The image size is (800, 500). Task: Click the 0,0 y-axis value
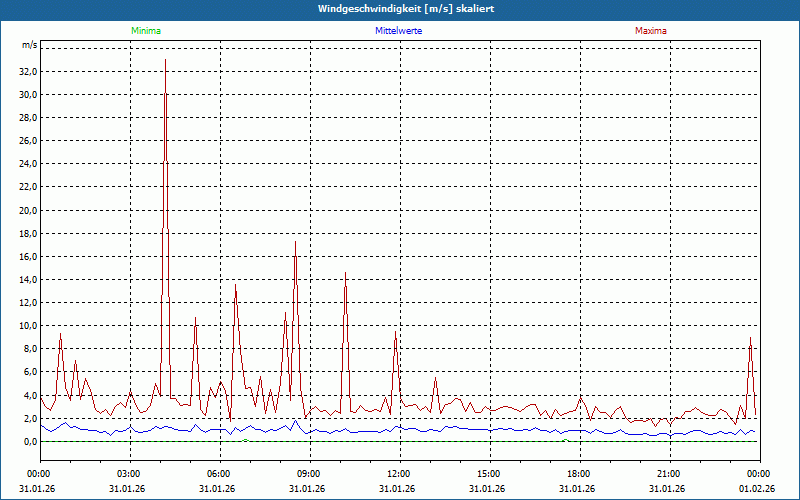(x=31, y=441)
